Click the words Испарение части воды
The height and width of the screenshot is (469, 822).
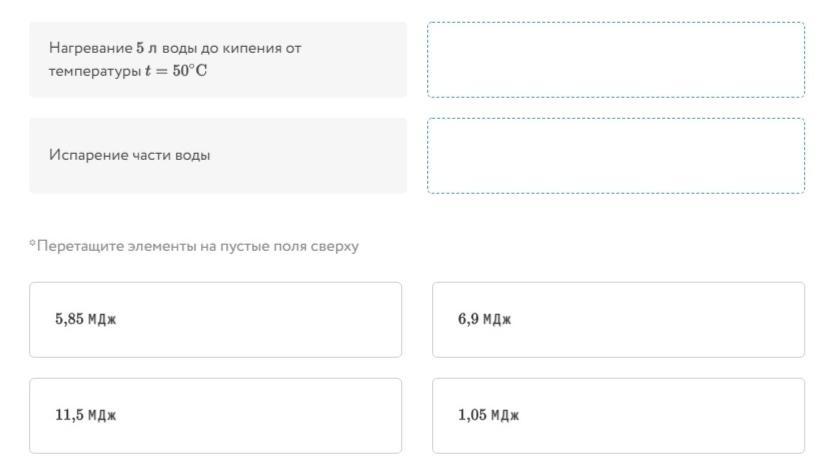[x=130, y=156]
